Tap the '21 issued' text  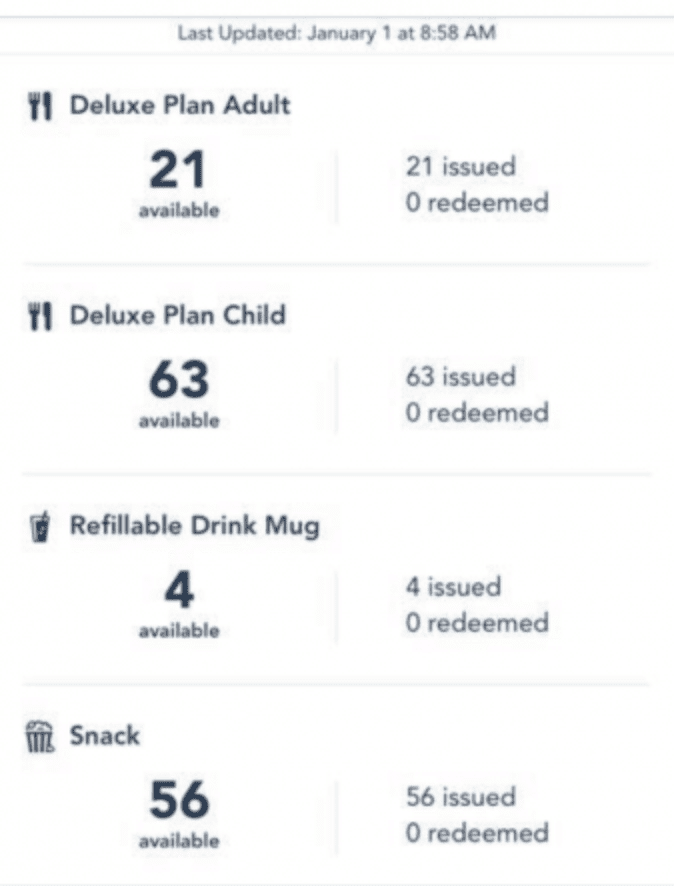tap(460, 167)
